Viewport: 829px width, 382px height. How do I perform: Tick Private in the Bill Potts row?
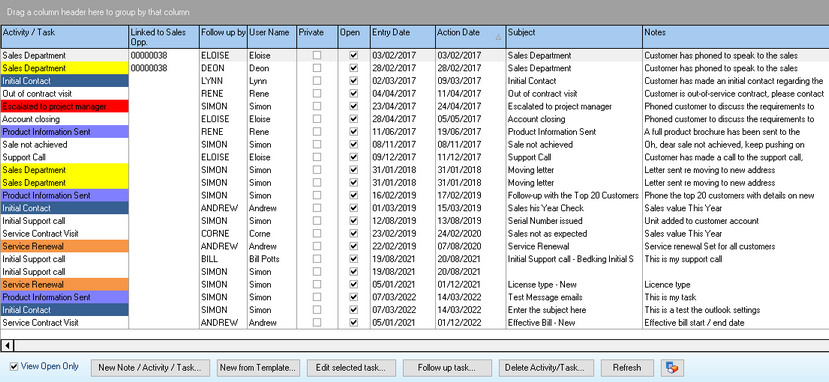click(316, 259)
